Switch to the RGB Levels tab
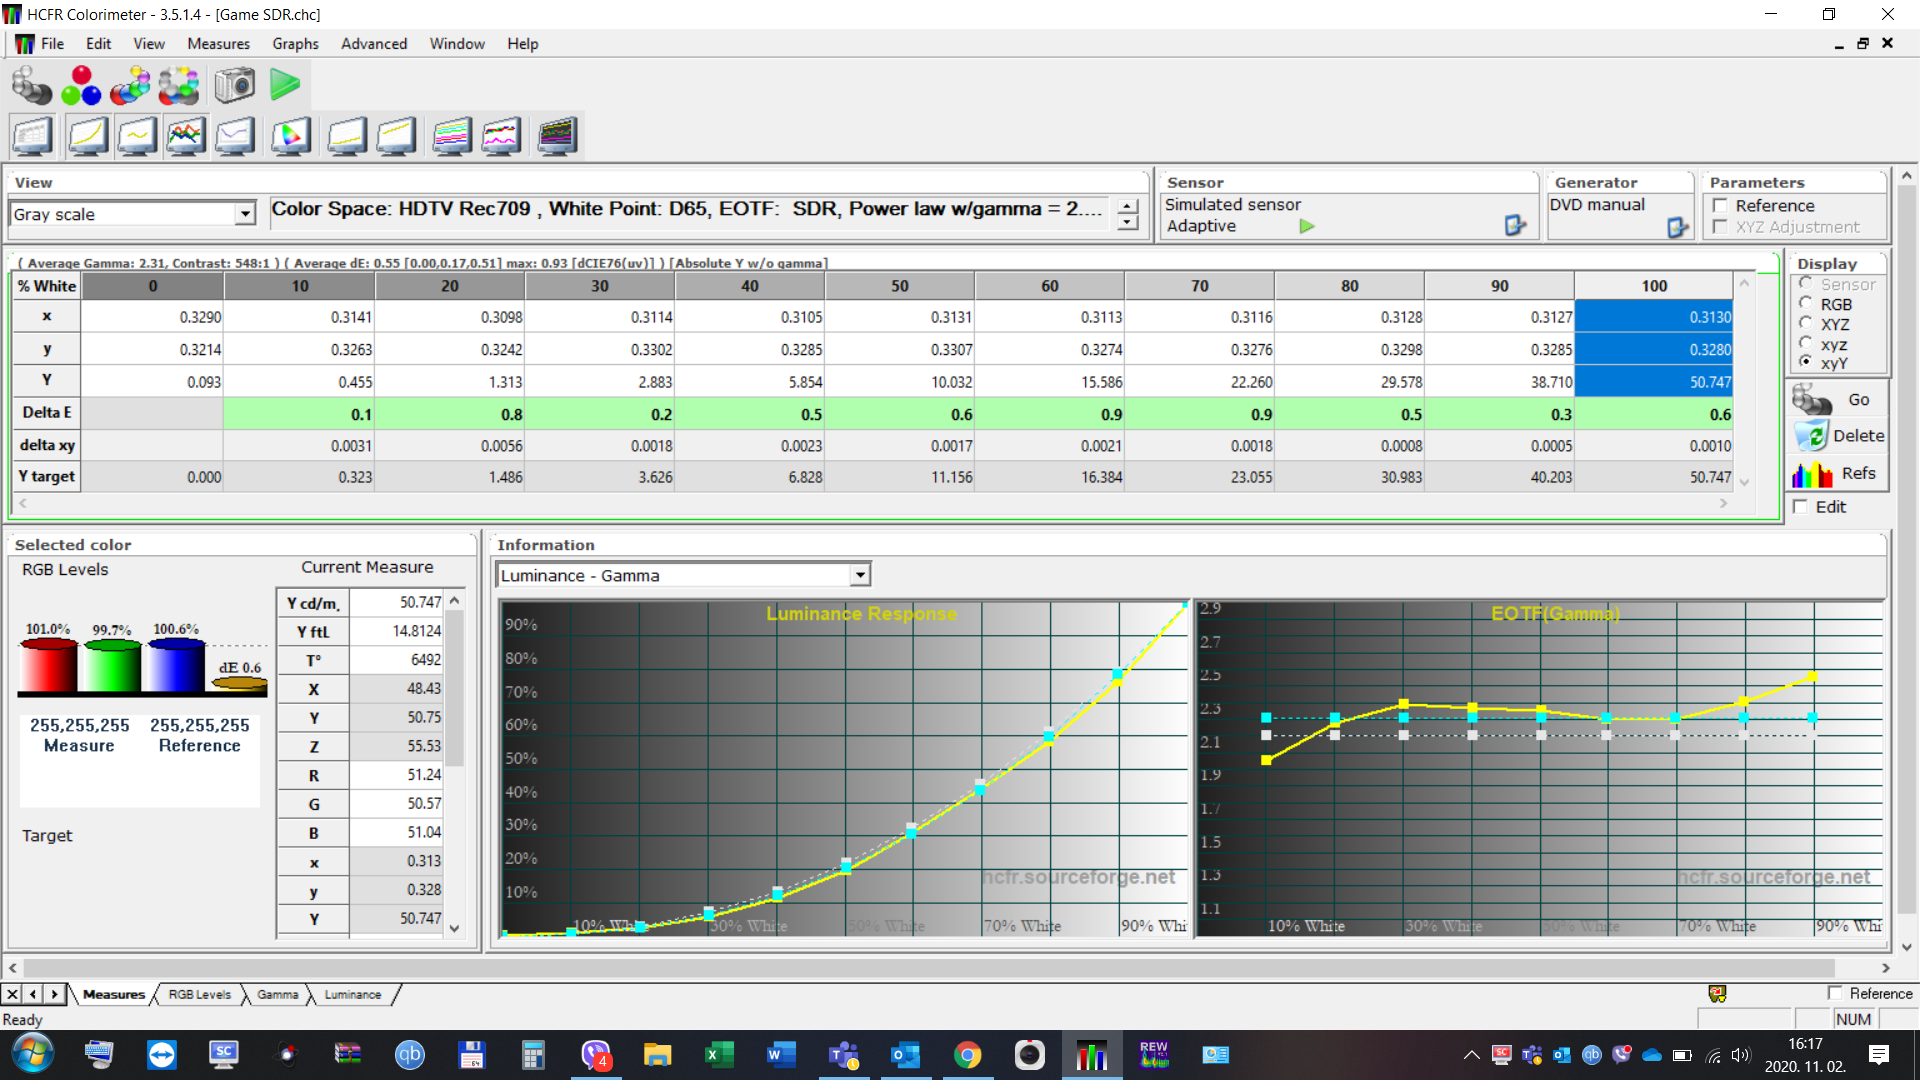This screenshot has width=1920, height=1080. pyautogui.click(x=199, y=994)
